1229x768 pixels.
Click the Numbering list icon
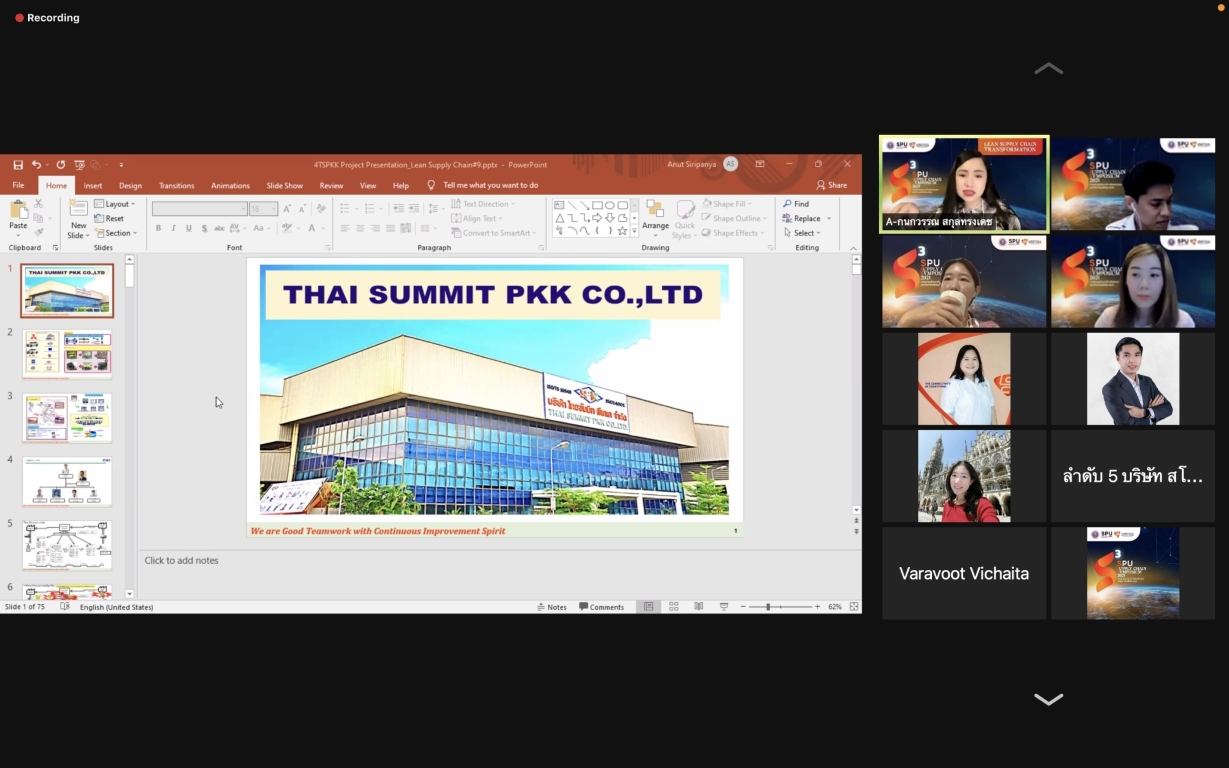tap(372, 209)
